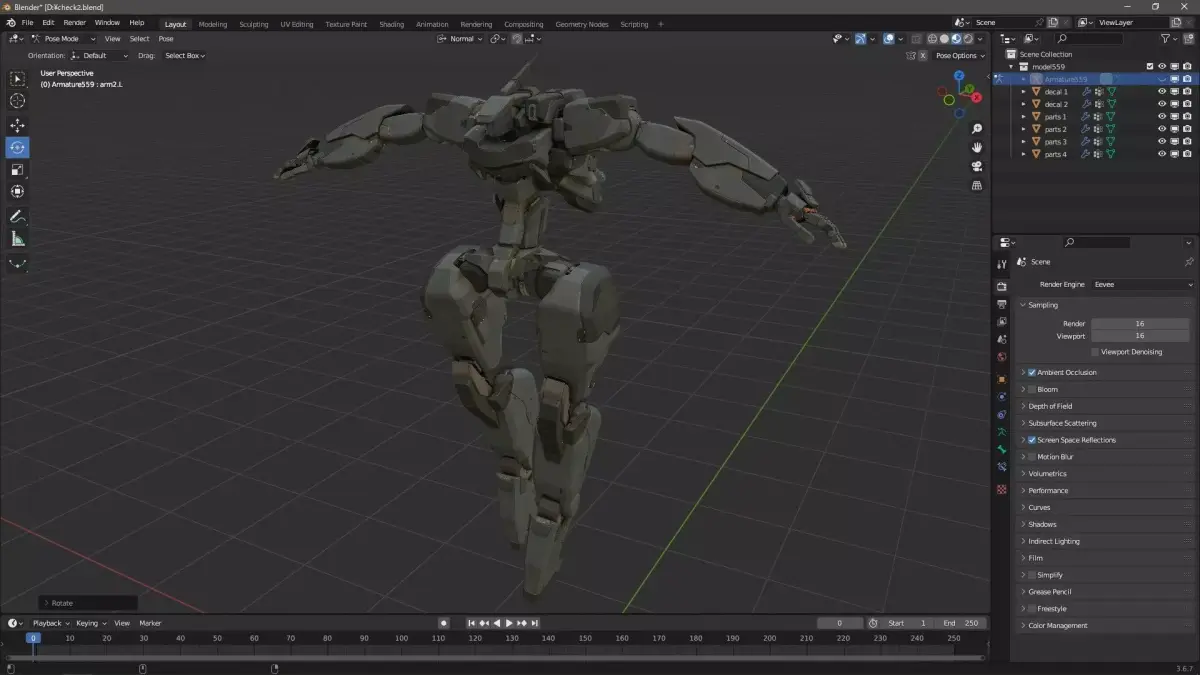The image size is (1200, 675).
Task: Hide decal 1 in the viewport
Action: click(1162, 91)
